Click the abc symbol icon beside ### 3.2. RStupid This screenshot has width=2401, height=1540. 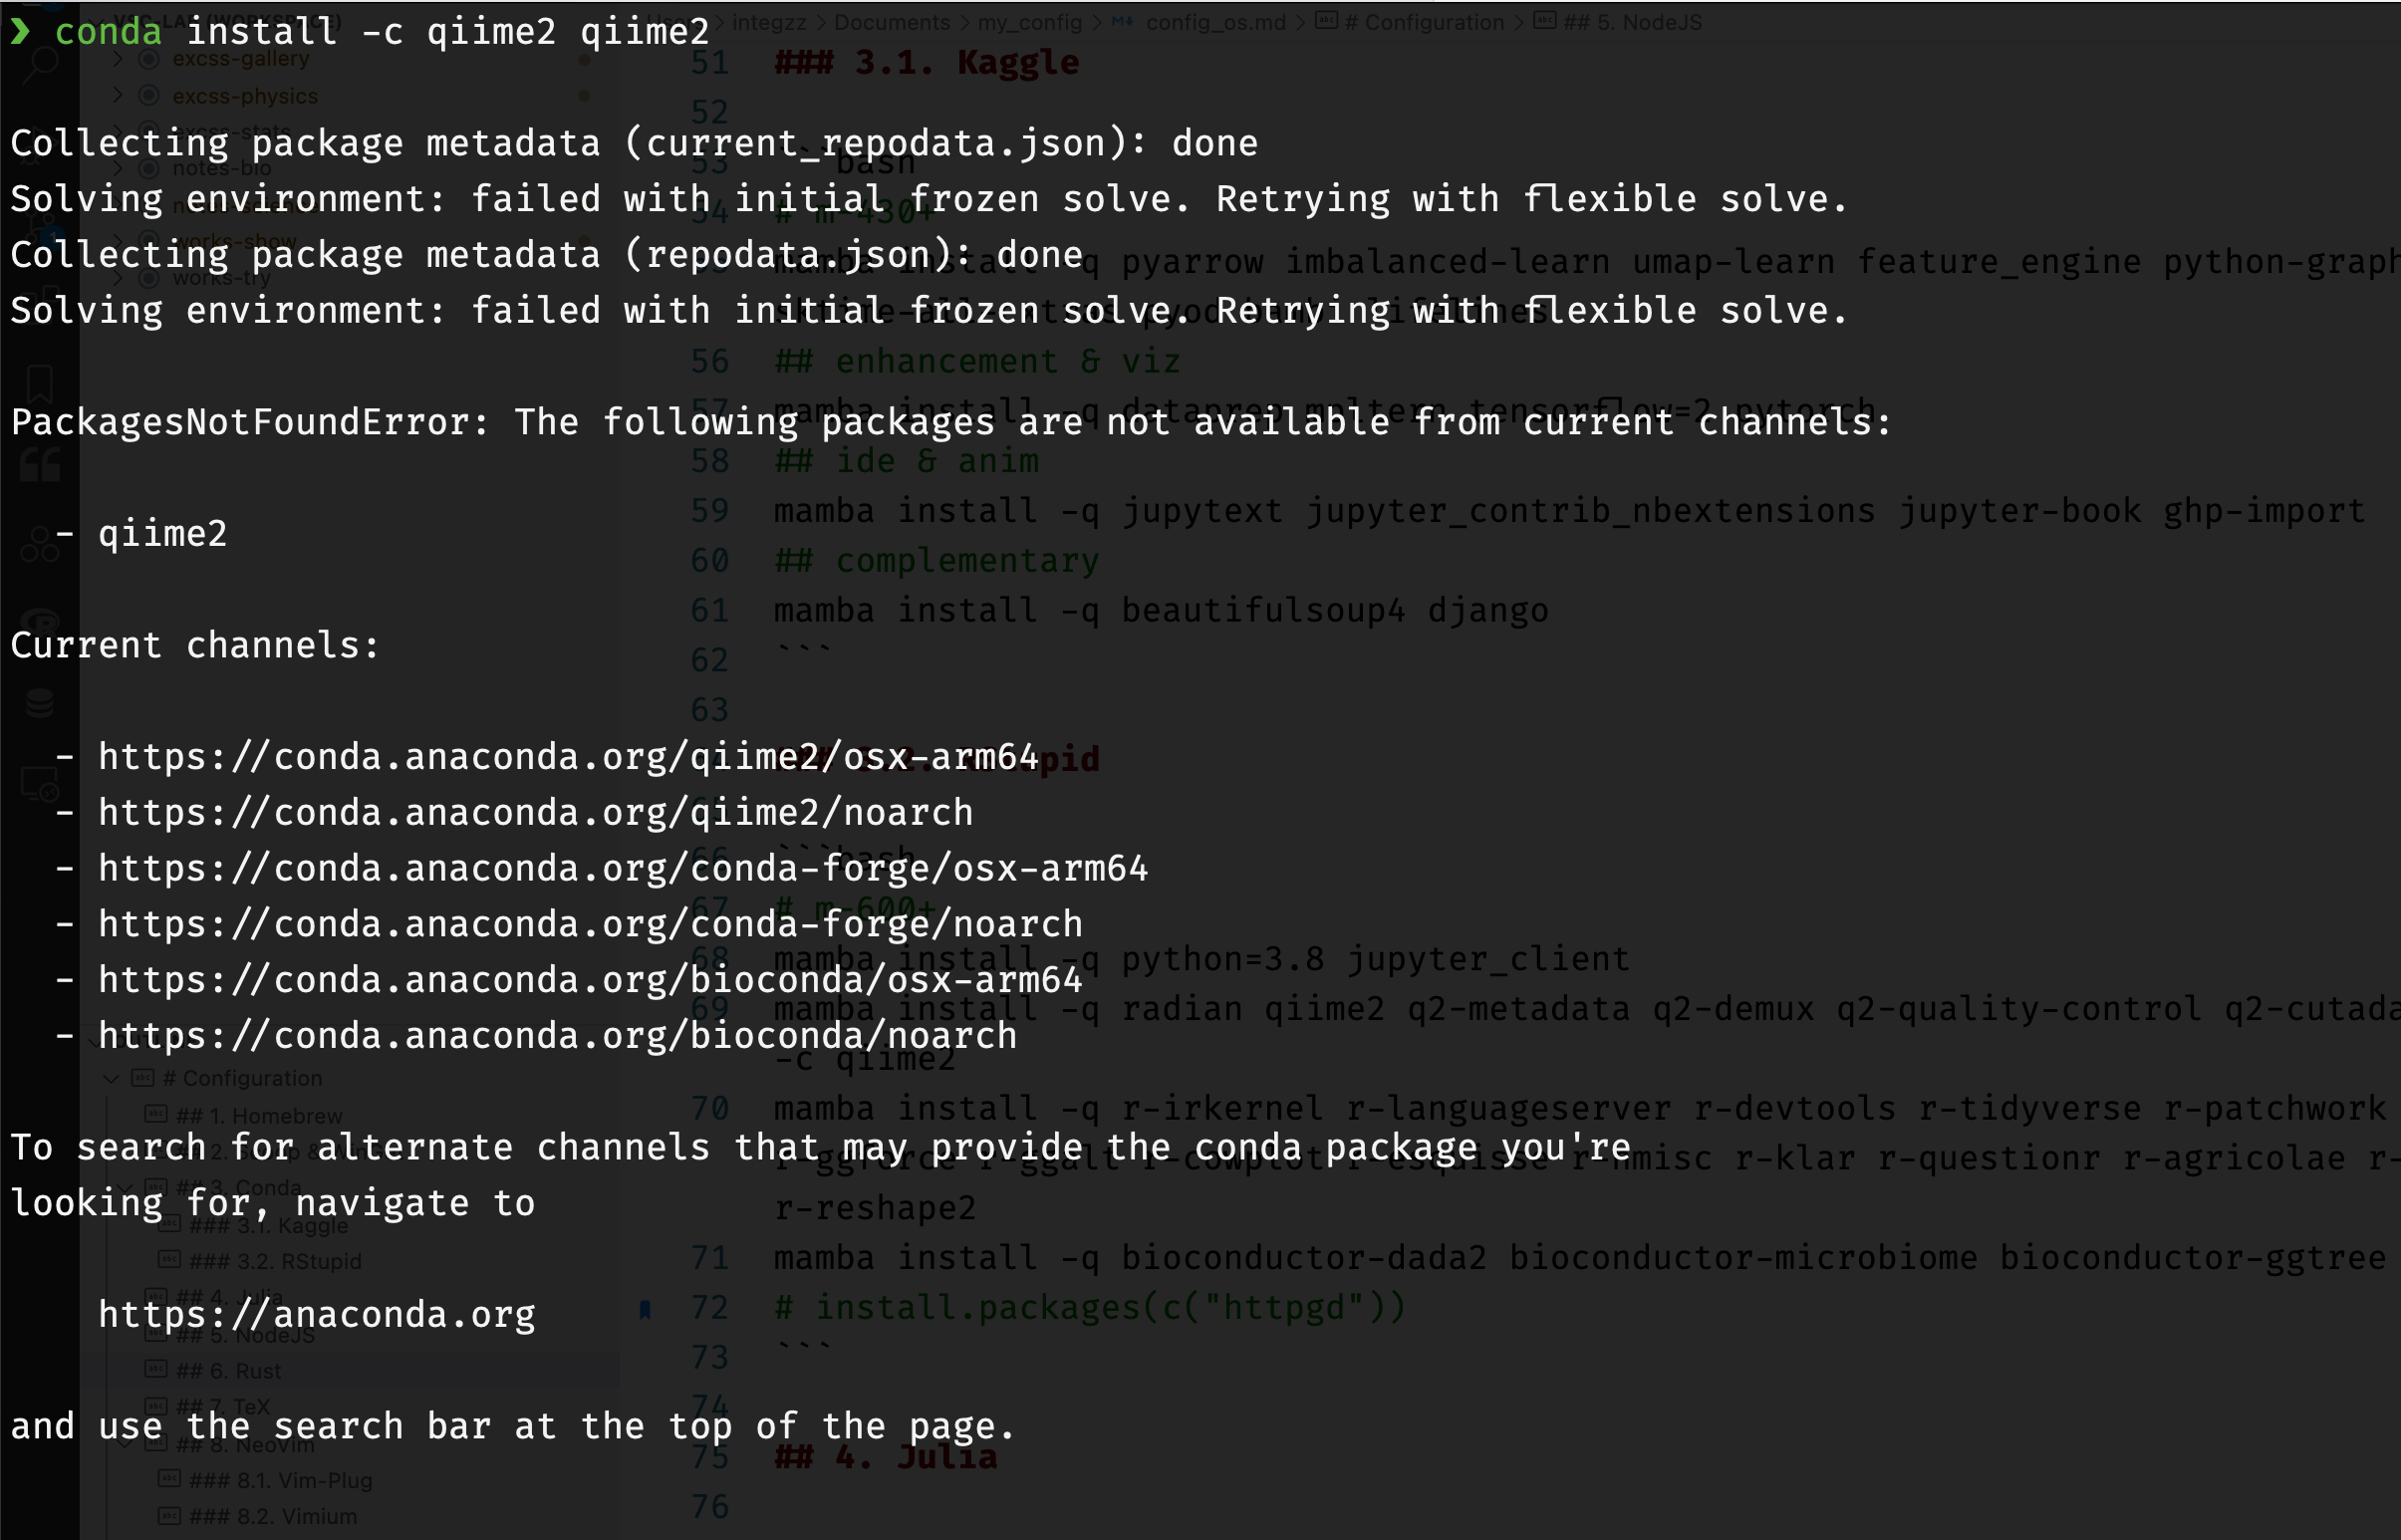tap(170, 1260)
